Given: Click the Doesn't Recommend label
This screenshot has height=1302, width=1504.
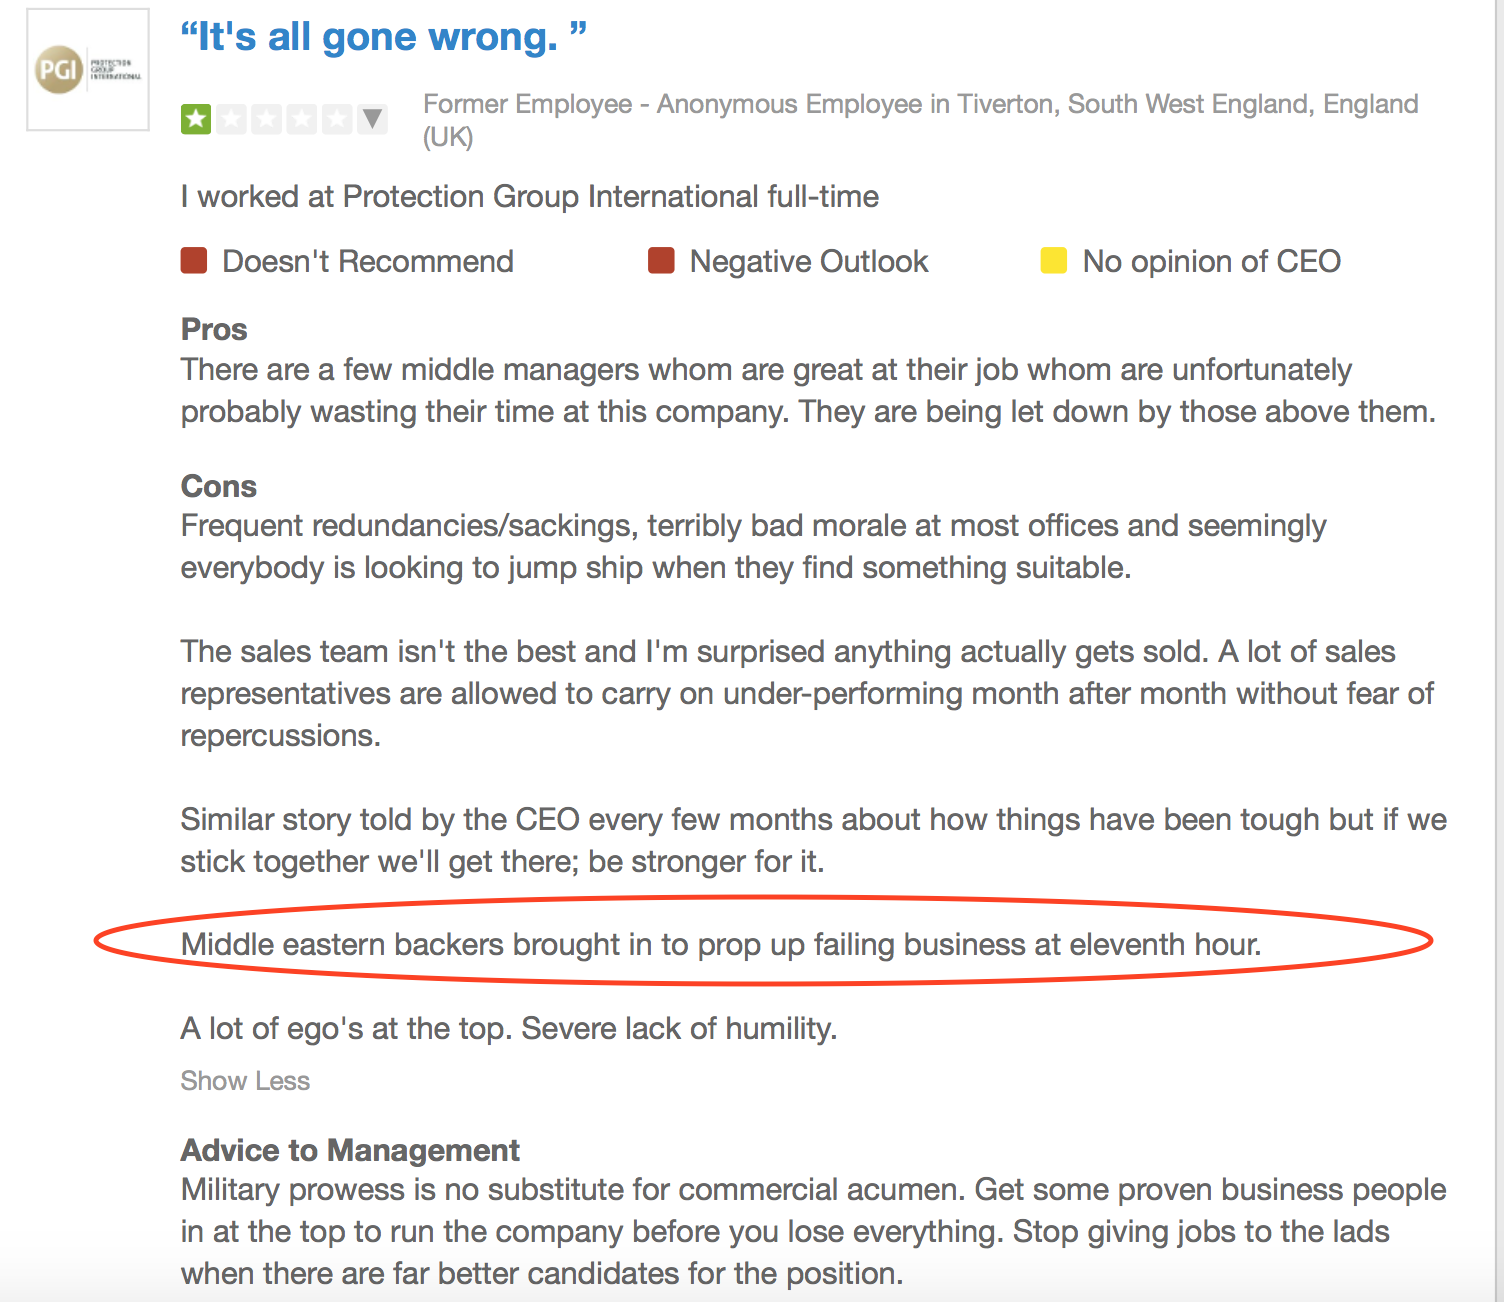Looking at the screenshot, I should (368, 261).
